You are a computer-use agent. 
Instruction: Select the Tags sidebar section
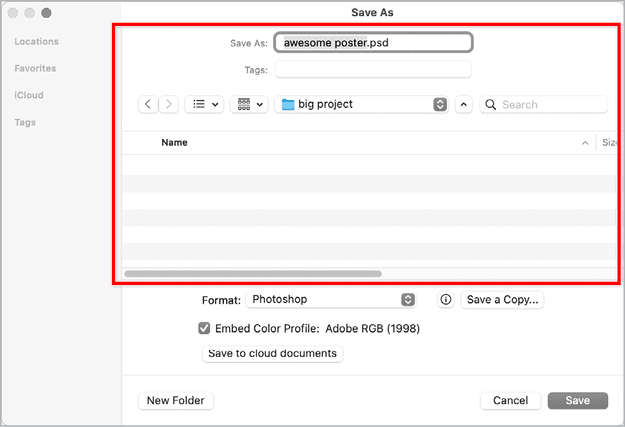click(25, 122)
